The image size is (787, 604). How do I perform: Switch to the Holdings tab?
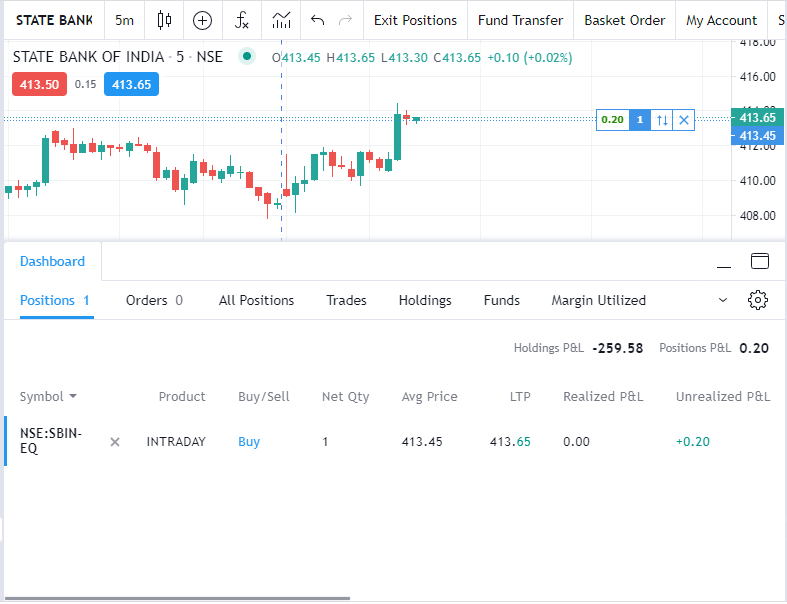coord(425,300)
